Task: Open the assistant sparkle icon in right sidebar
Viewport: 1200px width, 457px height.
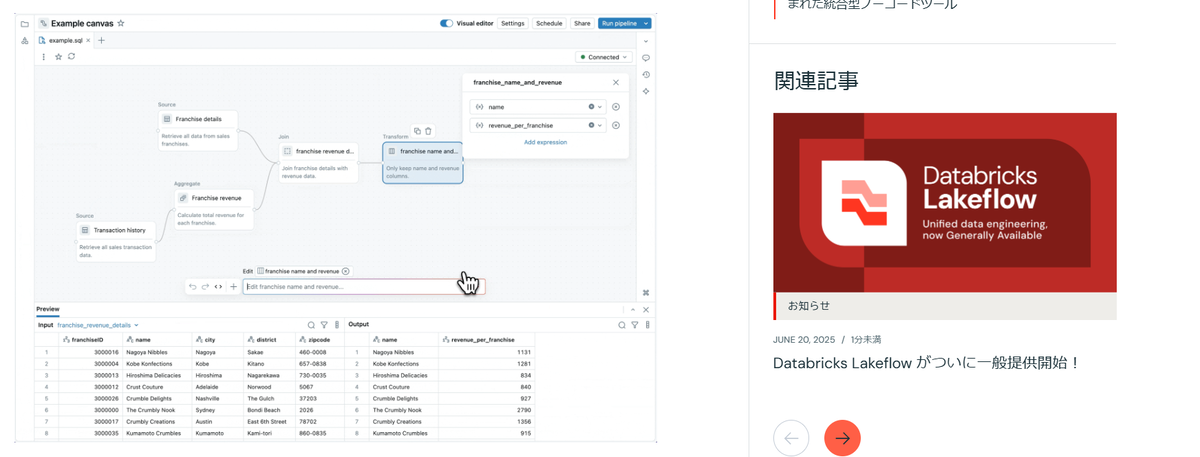Action: (646, 91)
